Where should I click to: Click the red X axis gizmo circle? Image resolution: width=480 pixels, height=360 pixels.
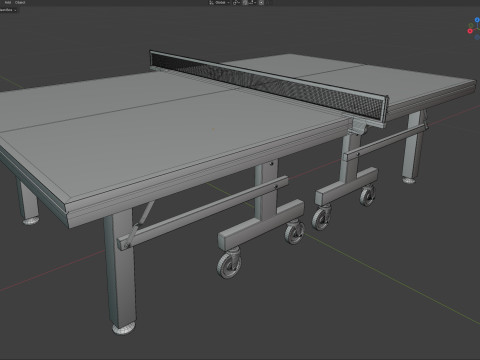coord(470,31)
